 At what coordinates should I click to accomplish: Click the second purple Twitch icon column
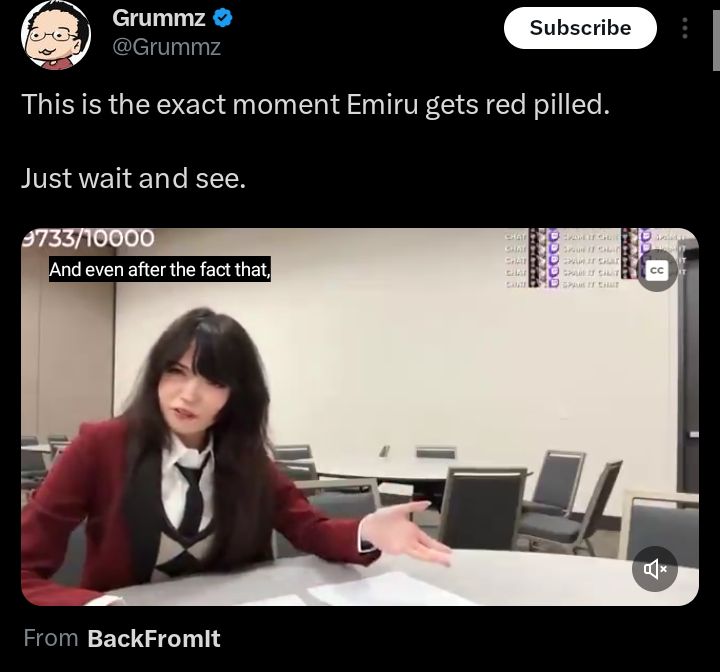pos(646,253)
